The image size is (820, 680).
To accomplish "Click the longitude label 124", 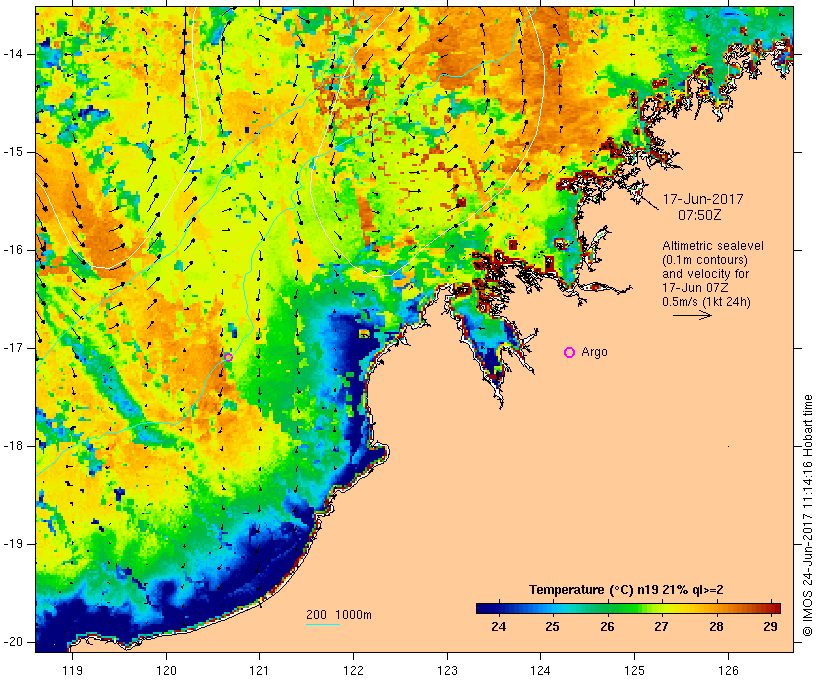I will click(x=541, y=671).
